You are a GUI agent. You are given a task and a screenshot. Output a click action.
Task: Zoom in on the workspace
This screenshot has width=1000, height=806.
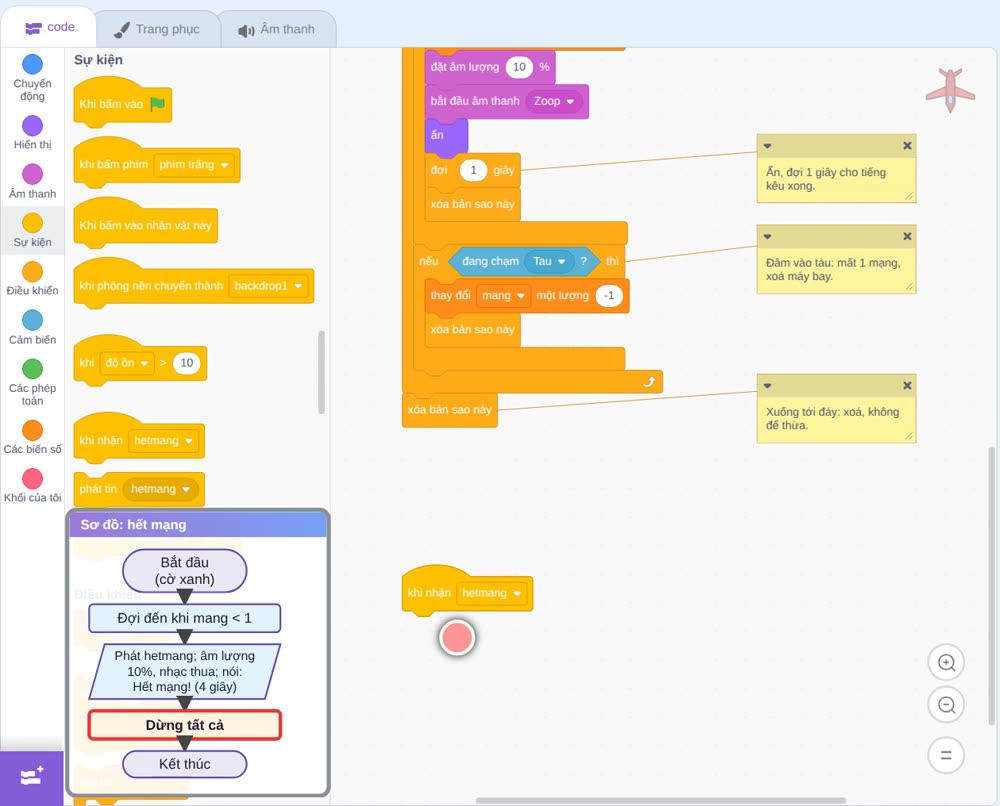946,663
